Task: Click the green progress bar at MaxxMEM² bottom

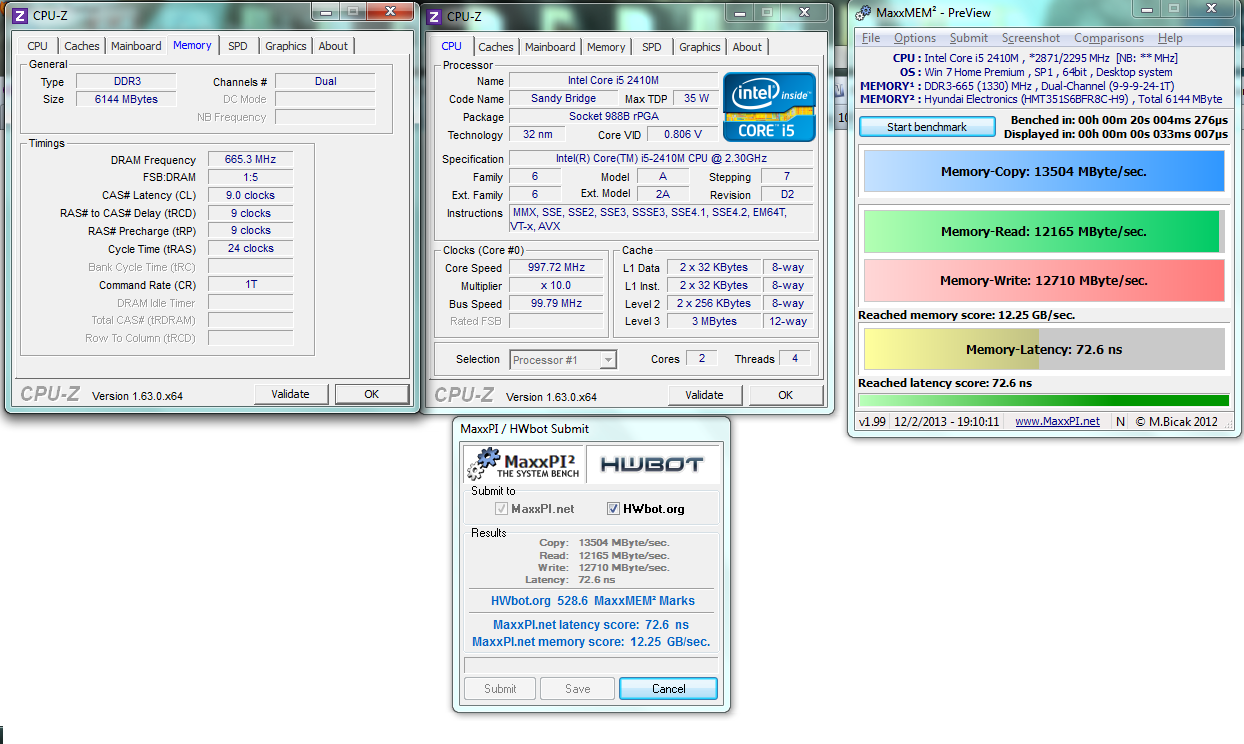Action: point(1043,400)
